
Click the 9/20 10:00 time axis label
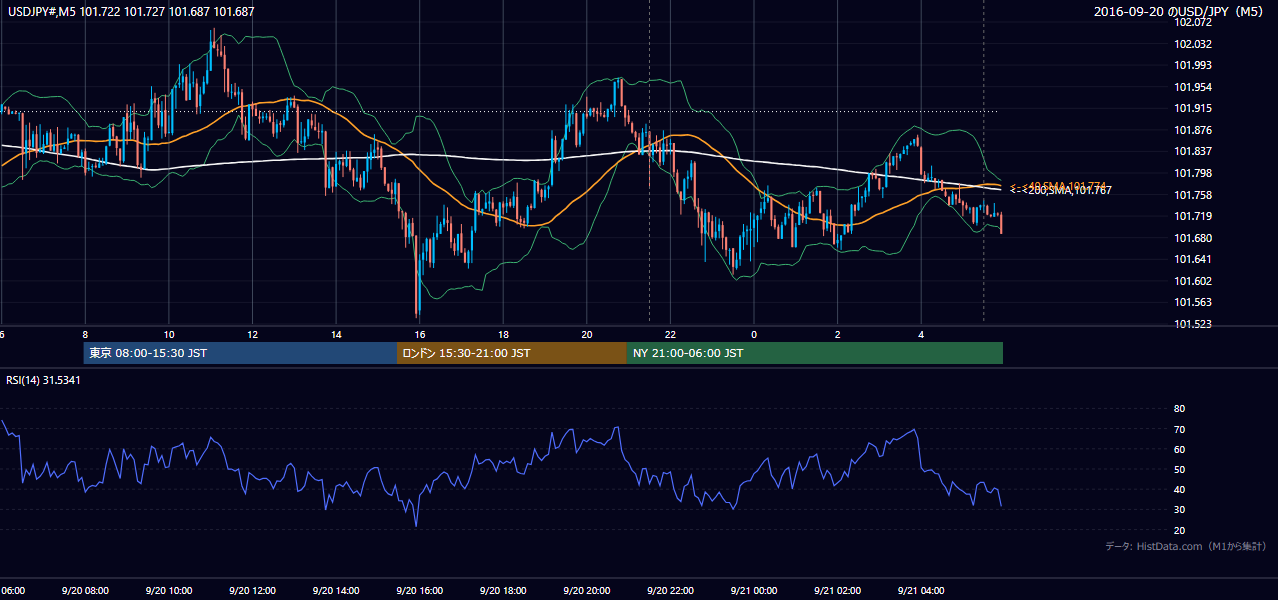[x=168, y=591]
